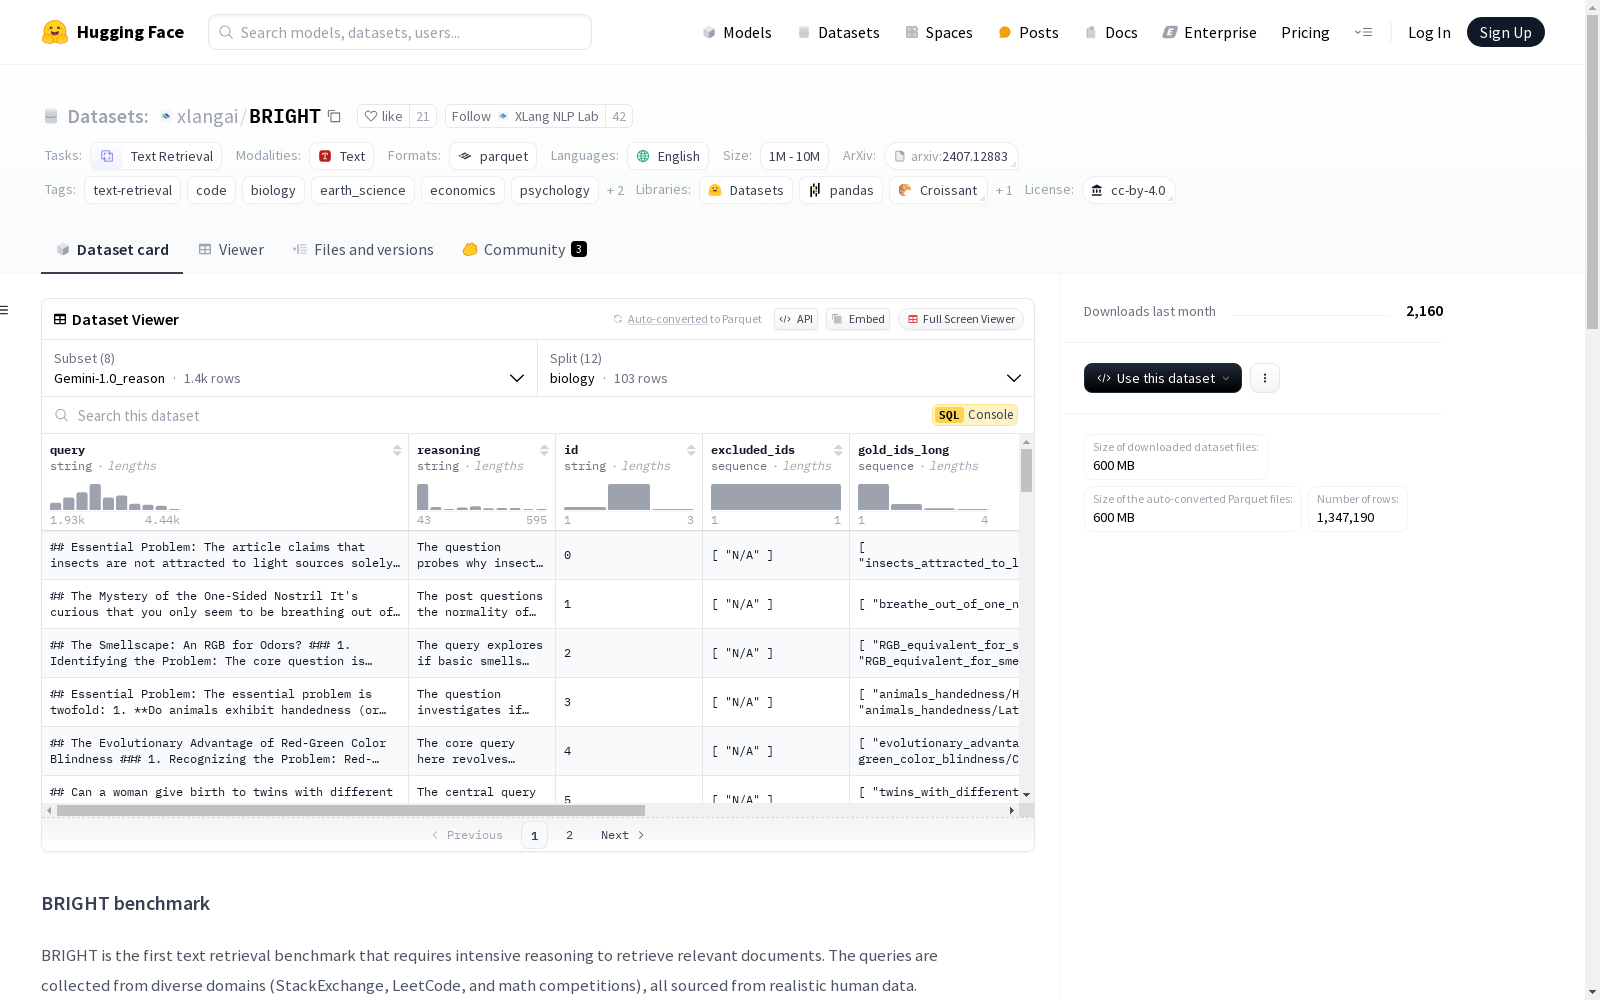
Task: Click the Log In link
Action: 1429,32
